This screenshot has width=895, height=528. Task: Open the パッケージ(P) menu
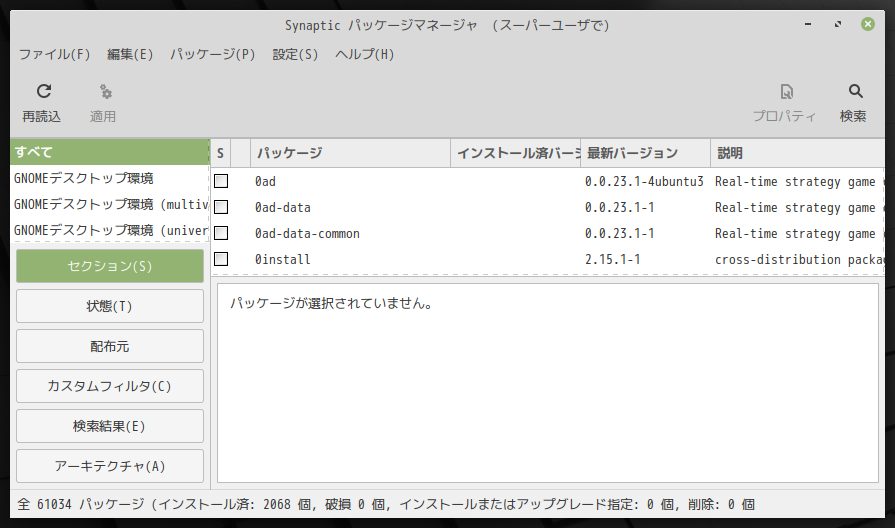tap(212, 54)
